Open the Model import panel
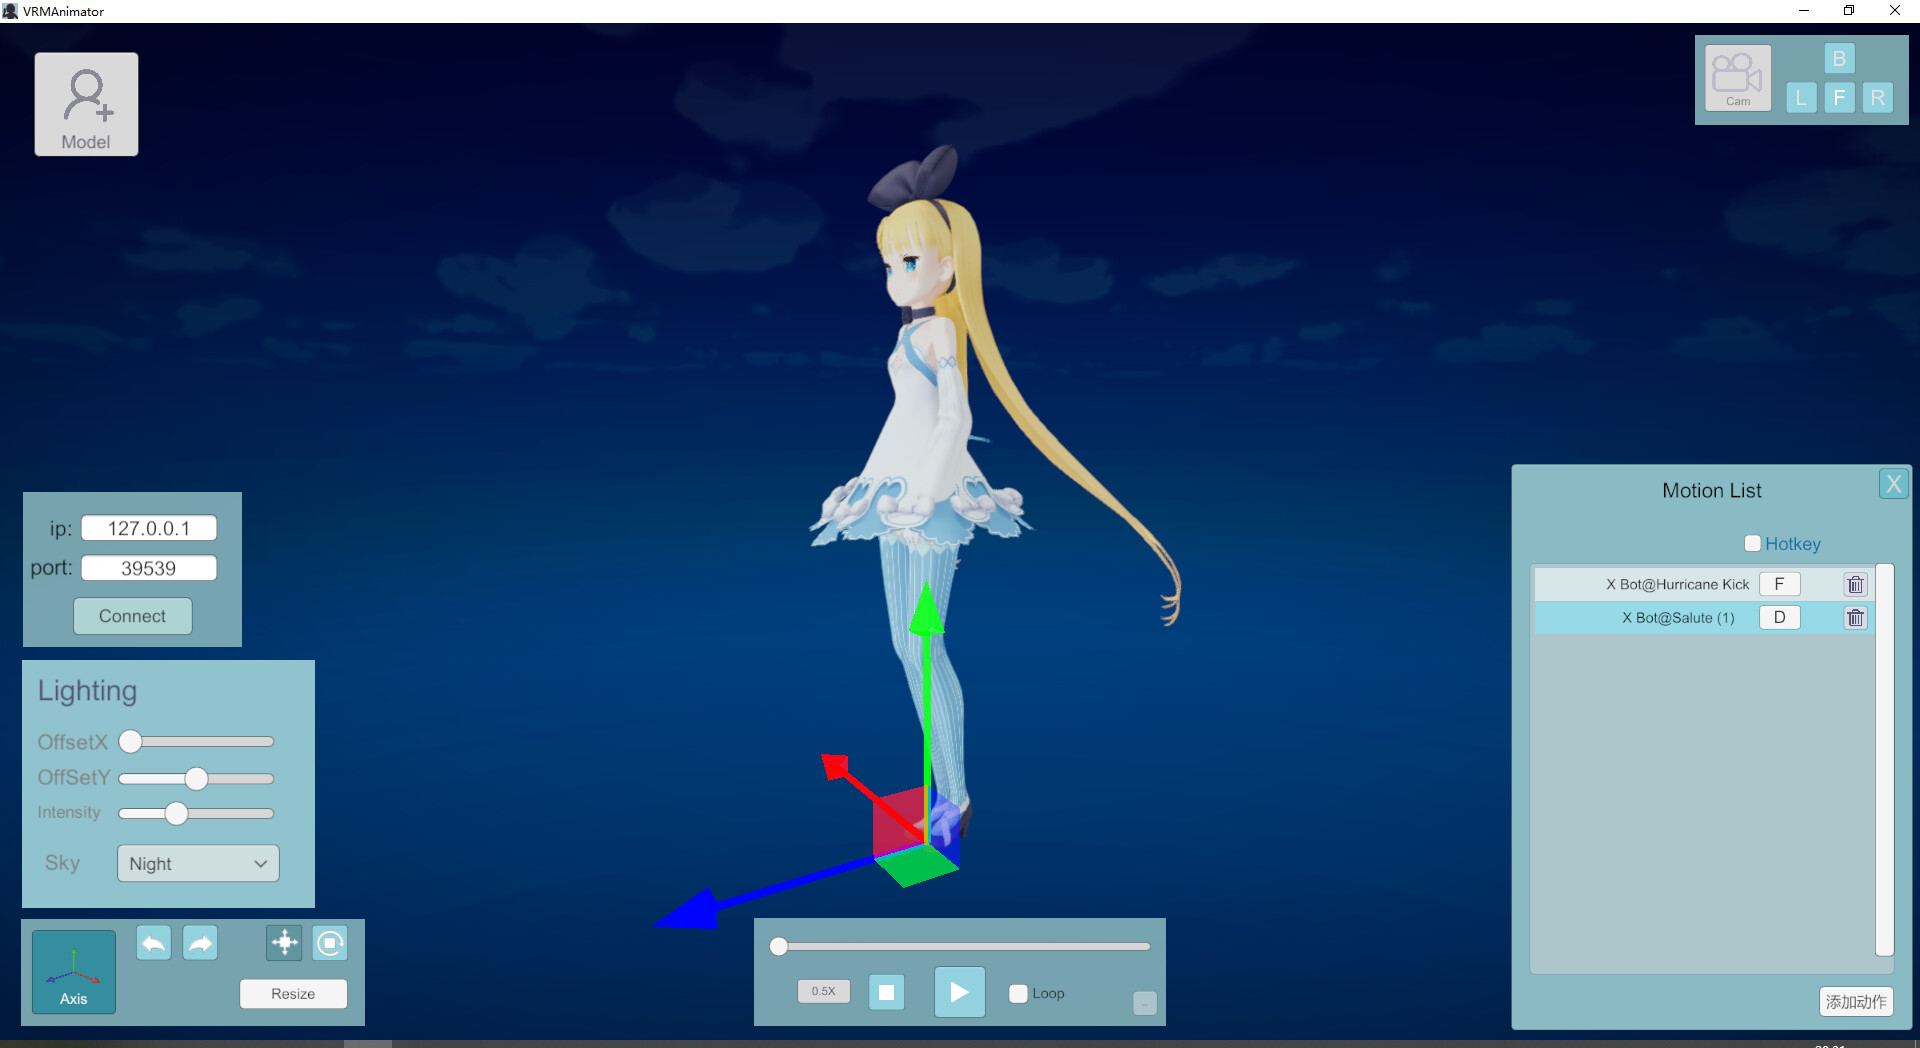 [85, 103]
